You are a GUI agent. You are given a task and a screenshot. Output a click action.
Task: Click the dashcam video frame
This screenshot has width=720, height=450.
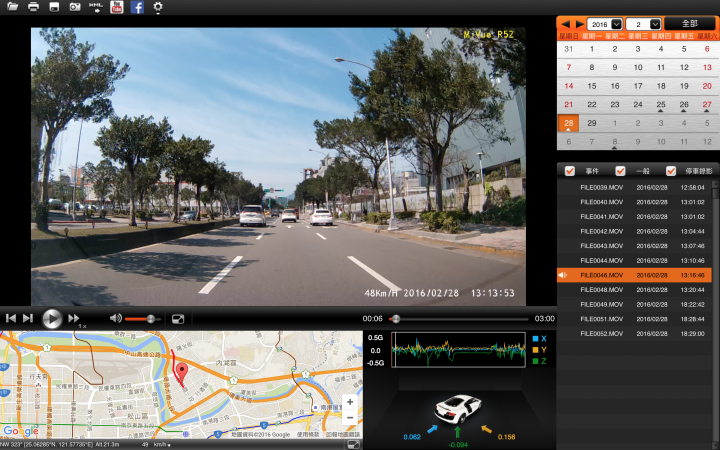click(278, 166)
